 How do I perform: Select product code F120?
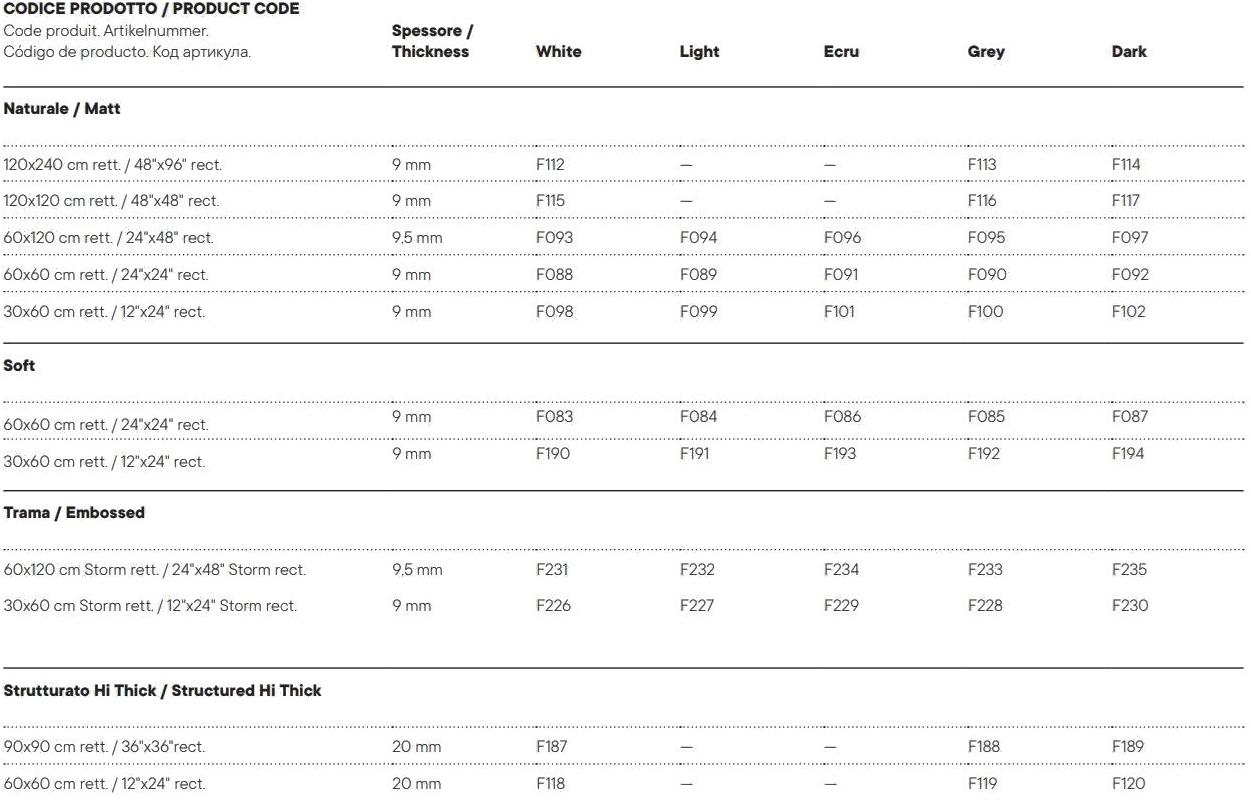[x=1128, y=784]
